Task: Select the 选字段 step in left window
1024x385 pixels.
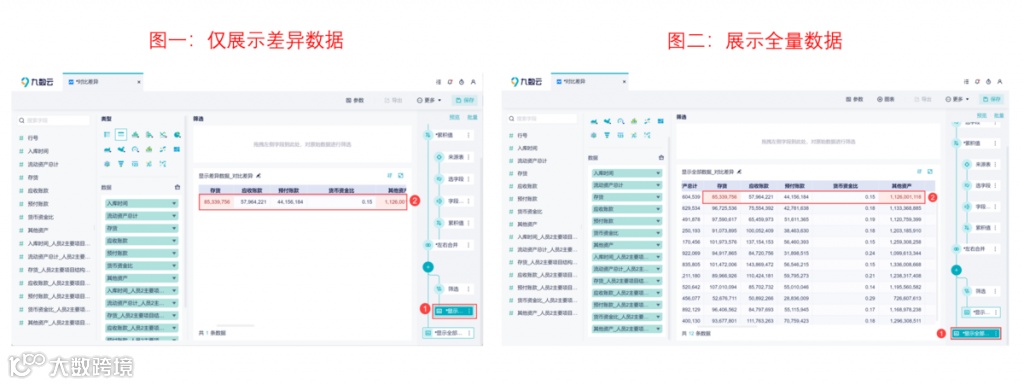Action: (454, 179)
